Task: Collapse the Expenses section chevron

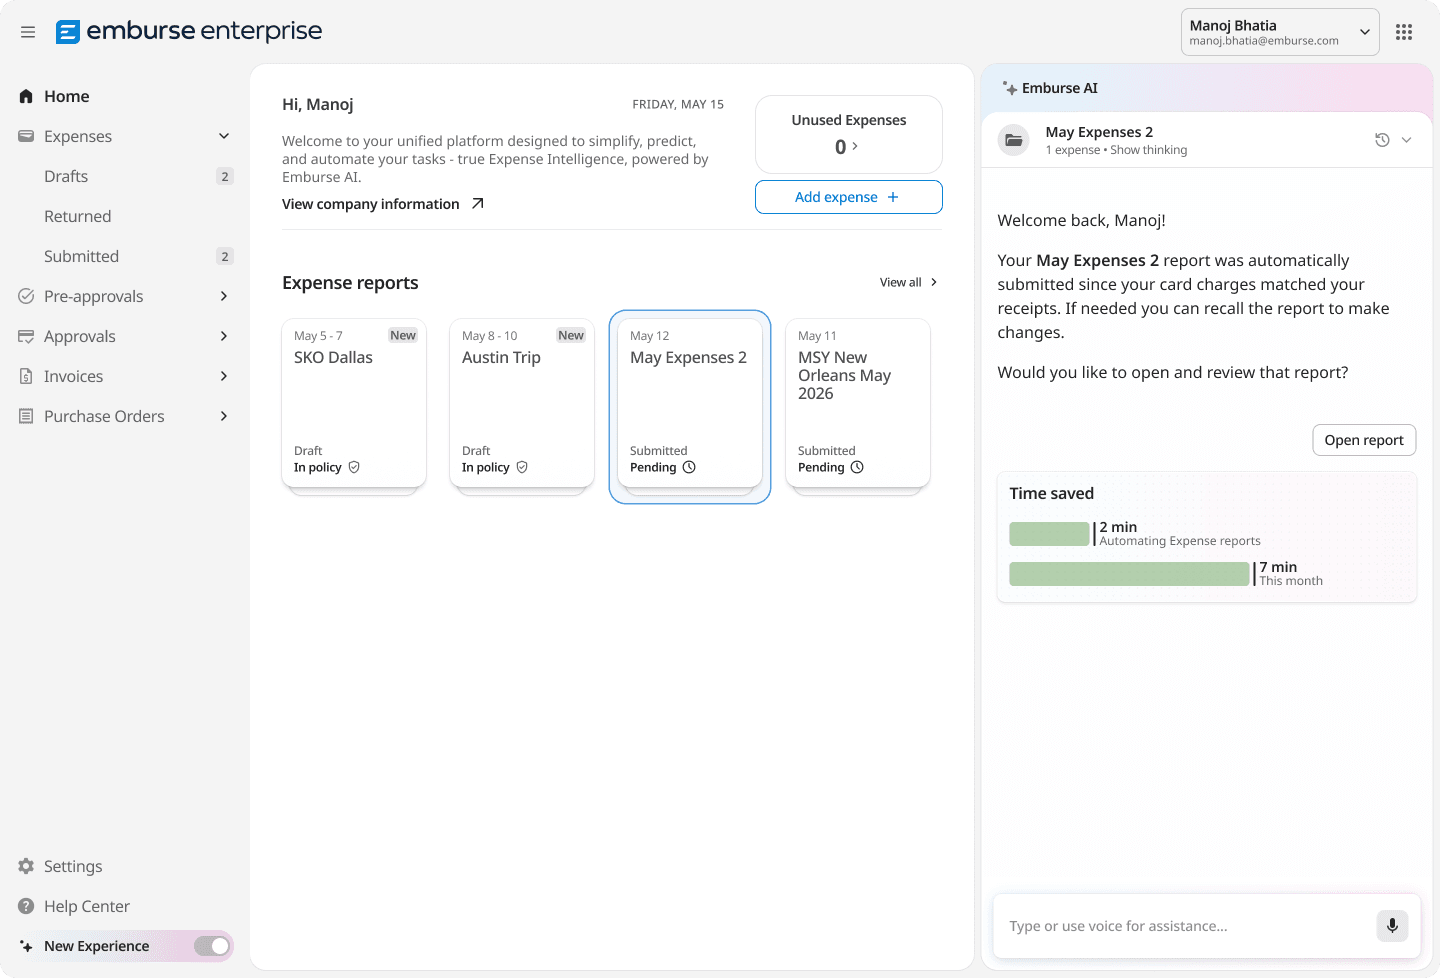Action: tap(224, 136)
